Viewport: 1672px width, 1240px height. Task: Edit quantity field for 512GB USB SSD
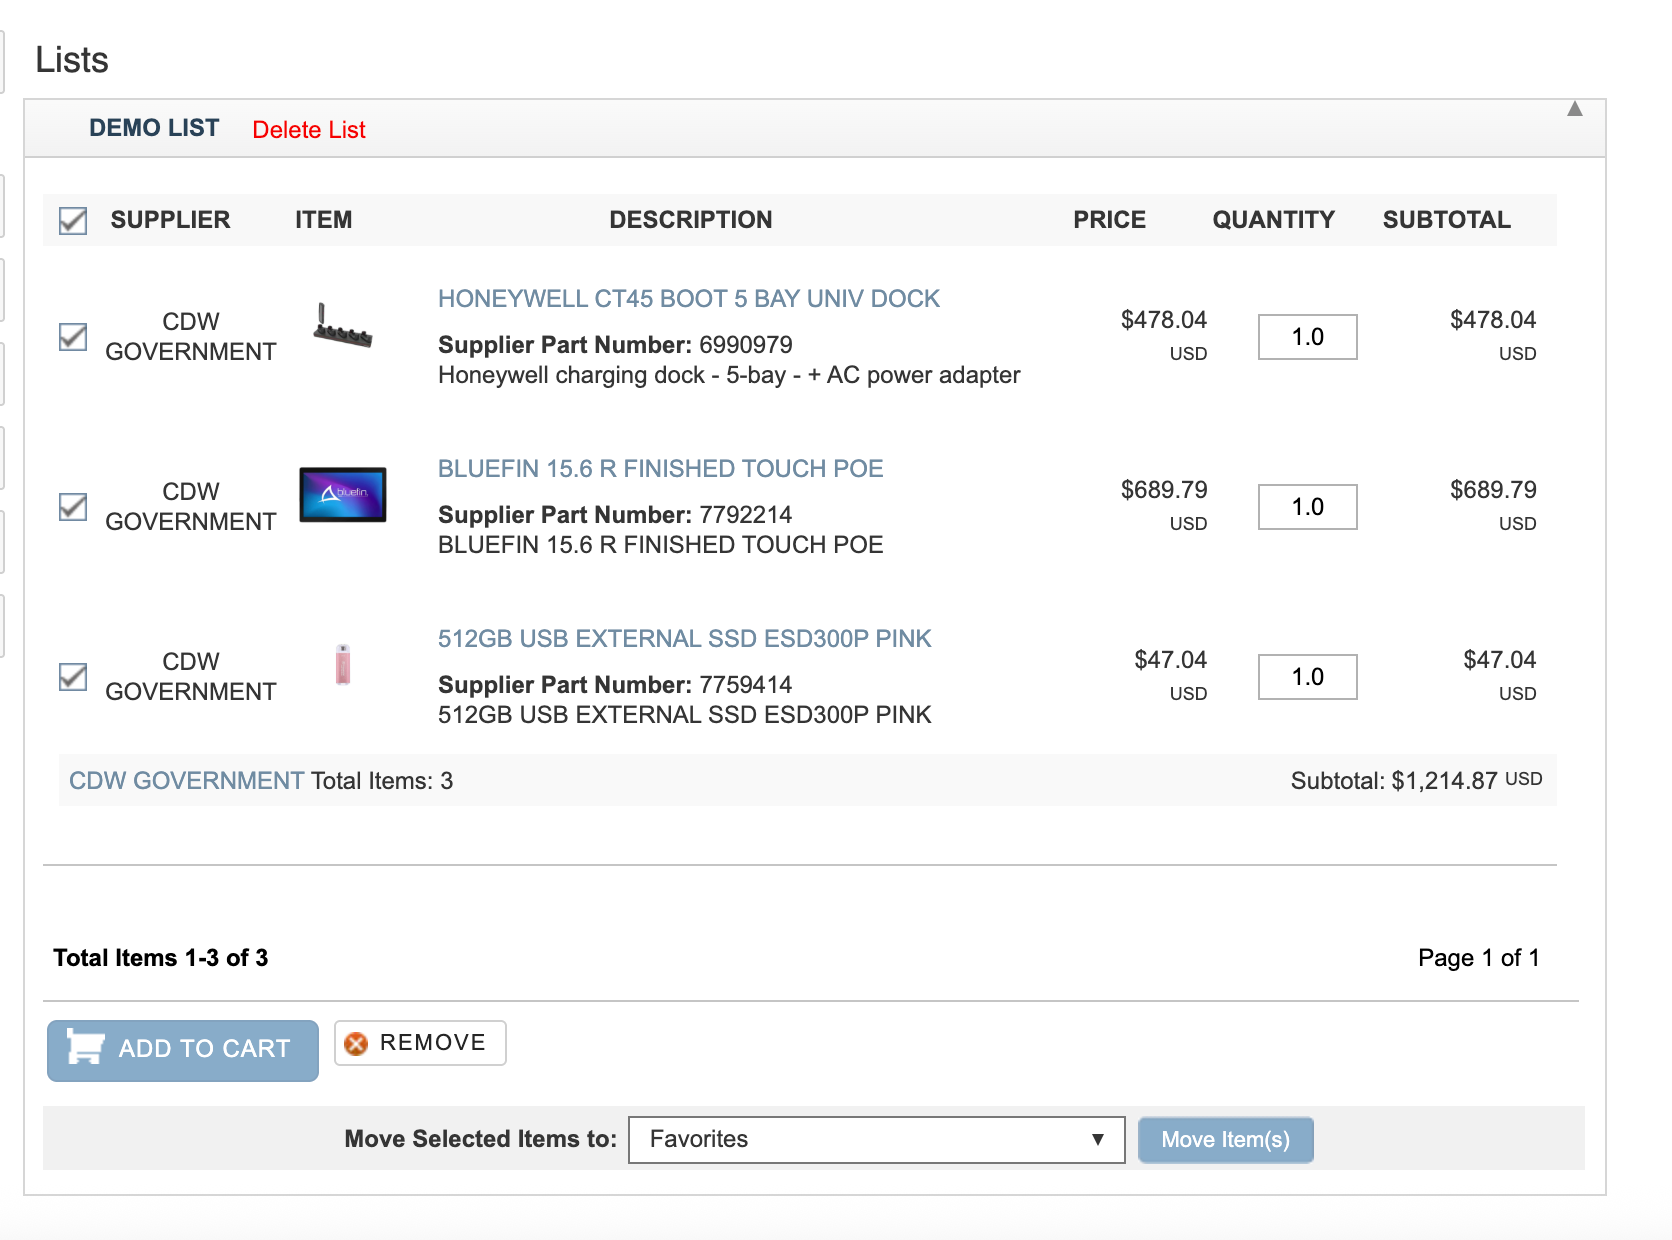(1308, 677)
